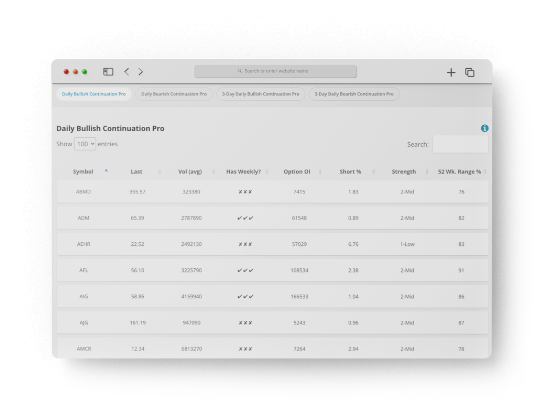Open the 3-Day Daily Bearish Continuation Pro tab
Screen dimensions: 534x402
click(354, 94)
